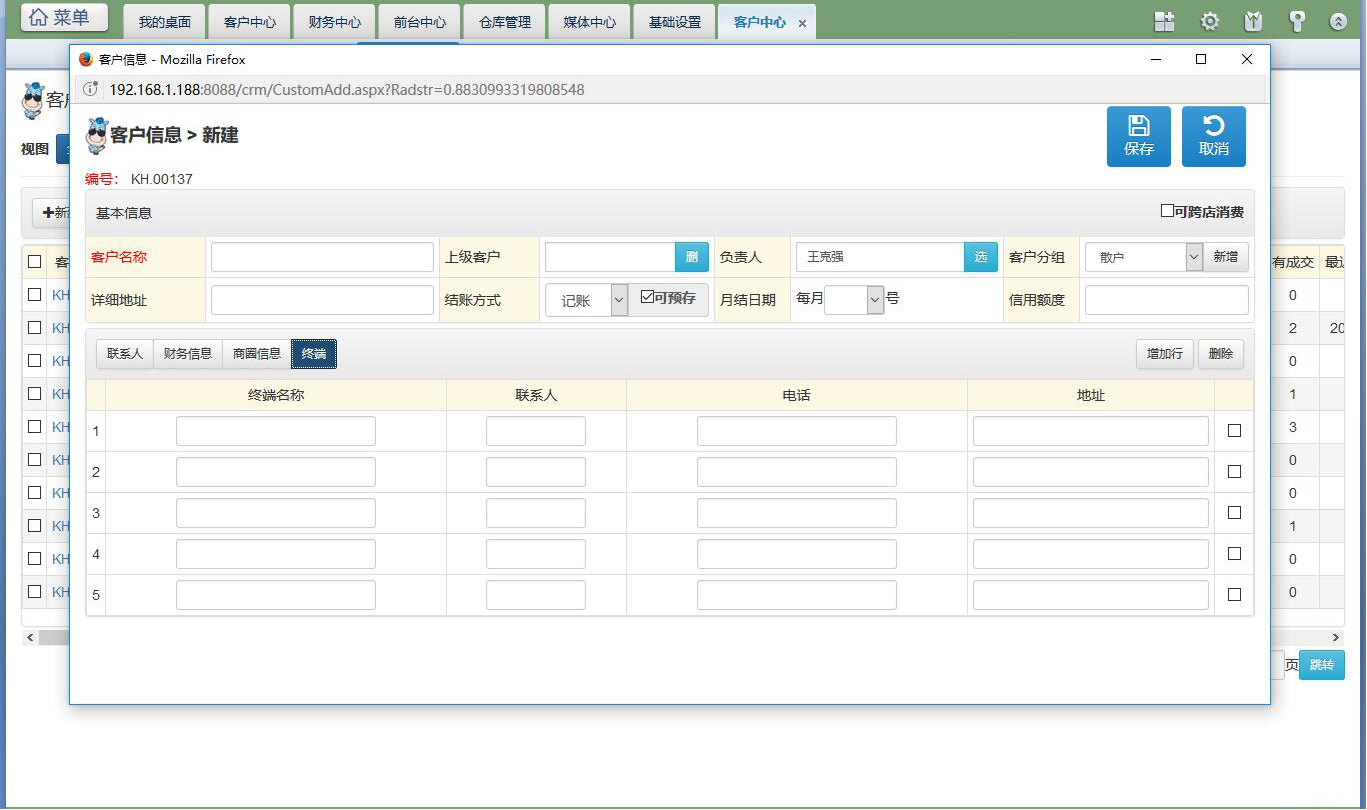Viewport: 1367px width, 810px height.
Task: Check the row 5 terminal checkbox
Action: click(1234, 594)
